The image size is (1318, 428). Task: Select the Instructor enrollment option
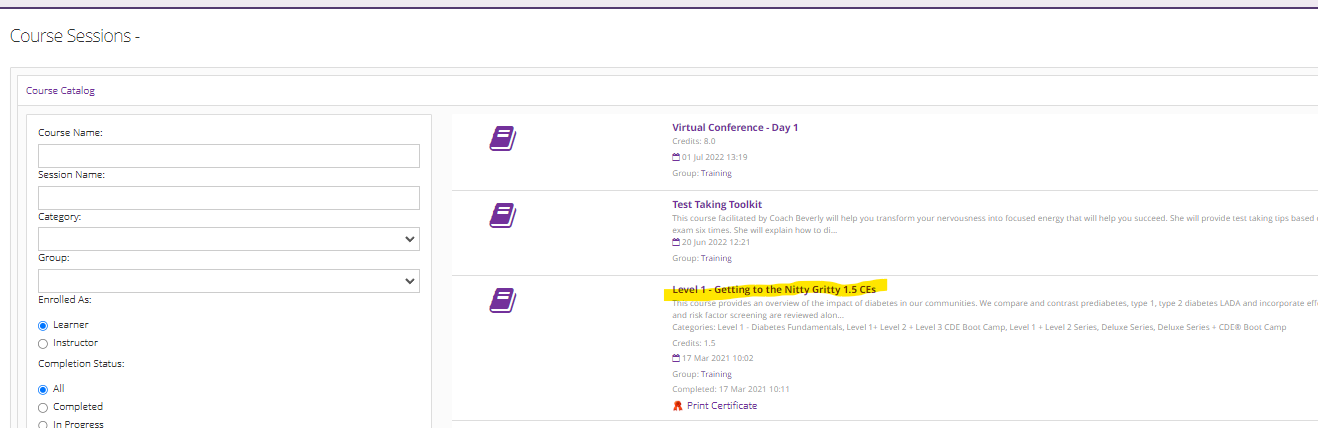(x=43, y=343)
